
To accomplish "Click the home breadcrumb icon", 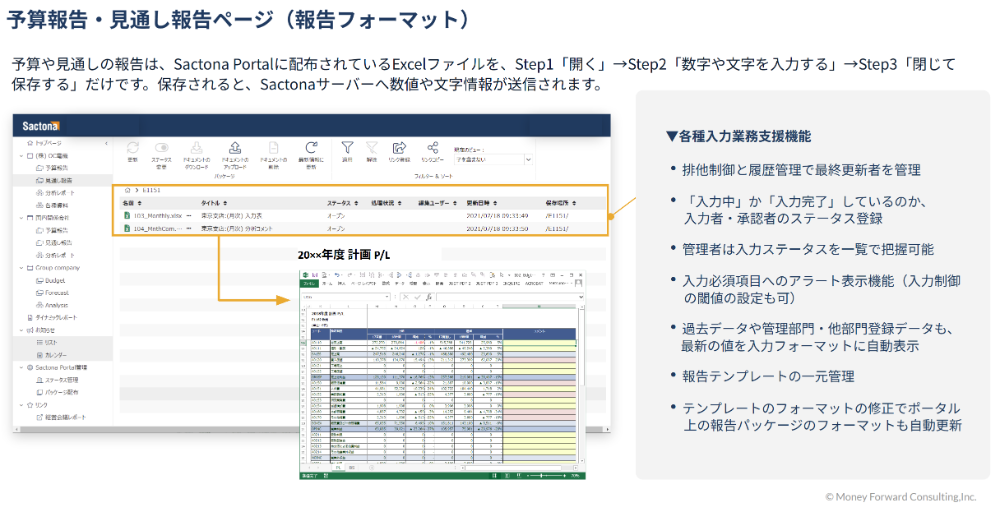I will point(128,190).
